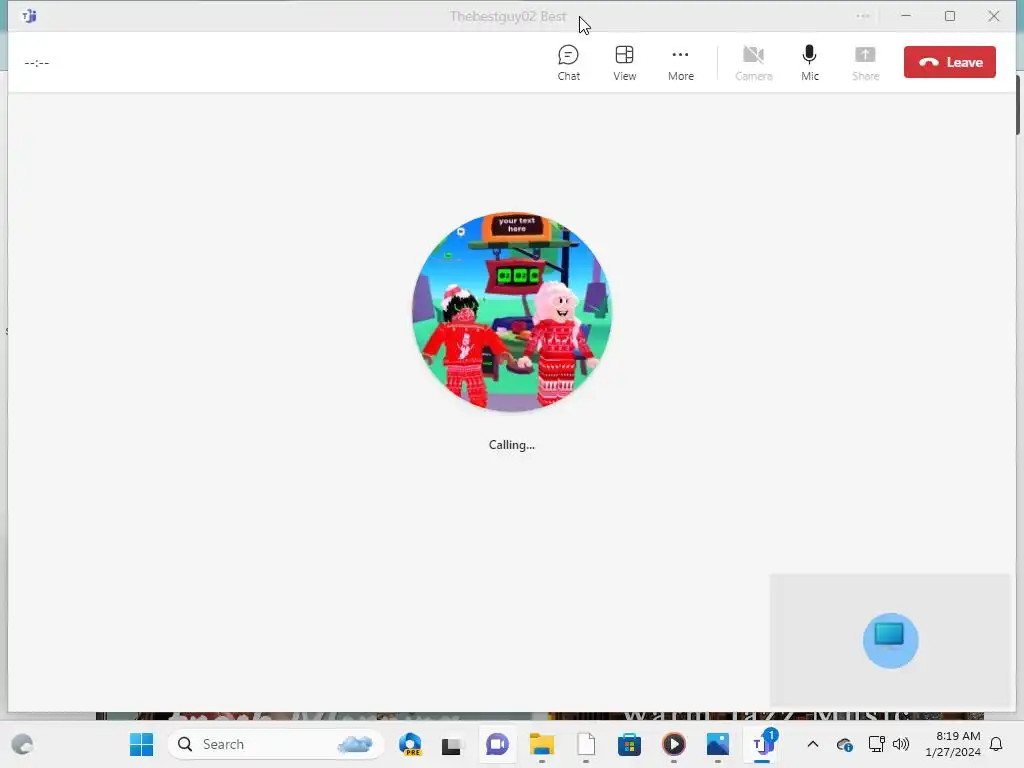Close the Teams call window
The image size is (1024, 768).
coord(993,16)
